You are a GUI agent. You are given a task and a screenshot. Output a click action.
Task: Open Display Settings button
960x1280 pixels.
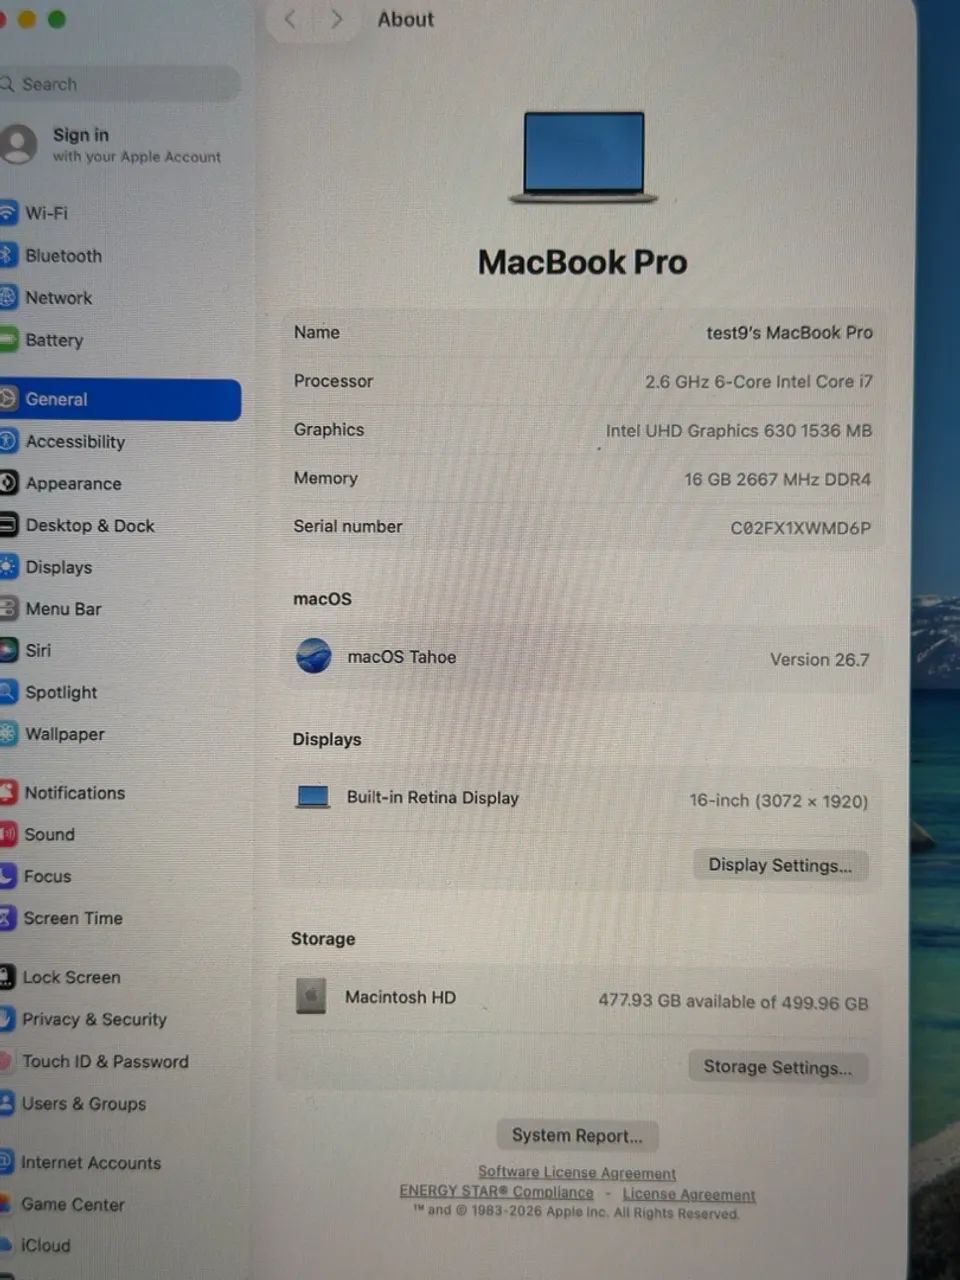(x=780, y=865)
